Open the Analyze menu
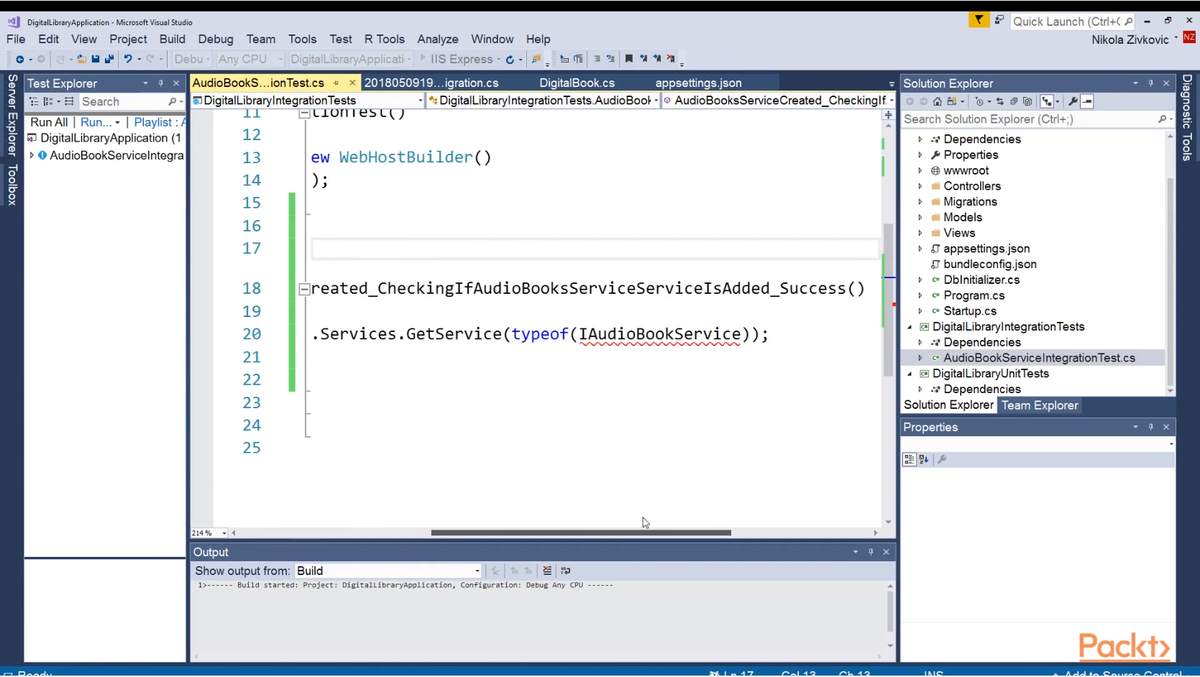 pos(437,39)
